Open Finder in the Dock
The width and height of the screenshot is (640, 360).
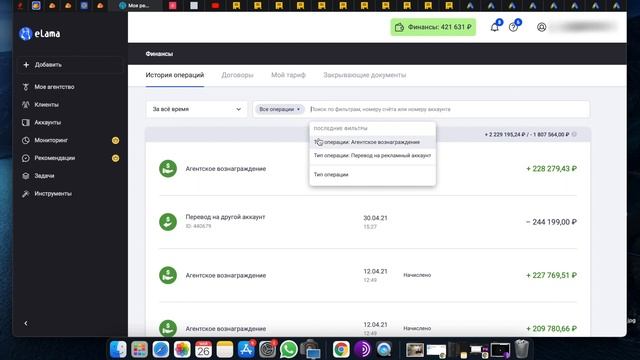[118, 349]
